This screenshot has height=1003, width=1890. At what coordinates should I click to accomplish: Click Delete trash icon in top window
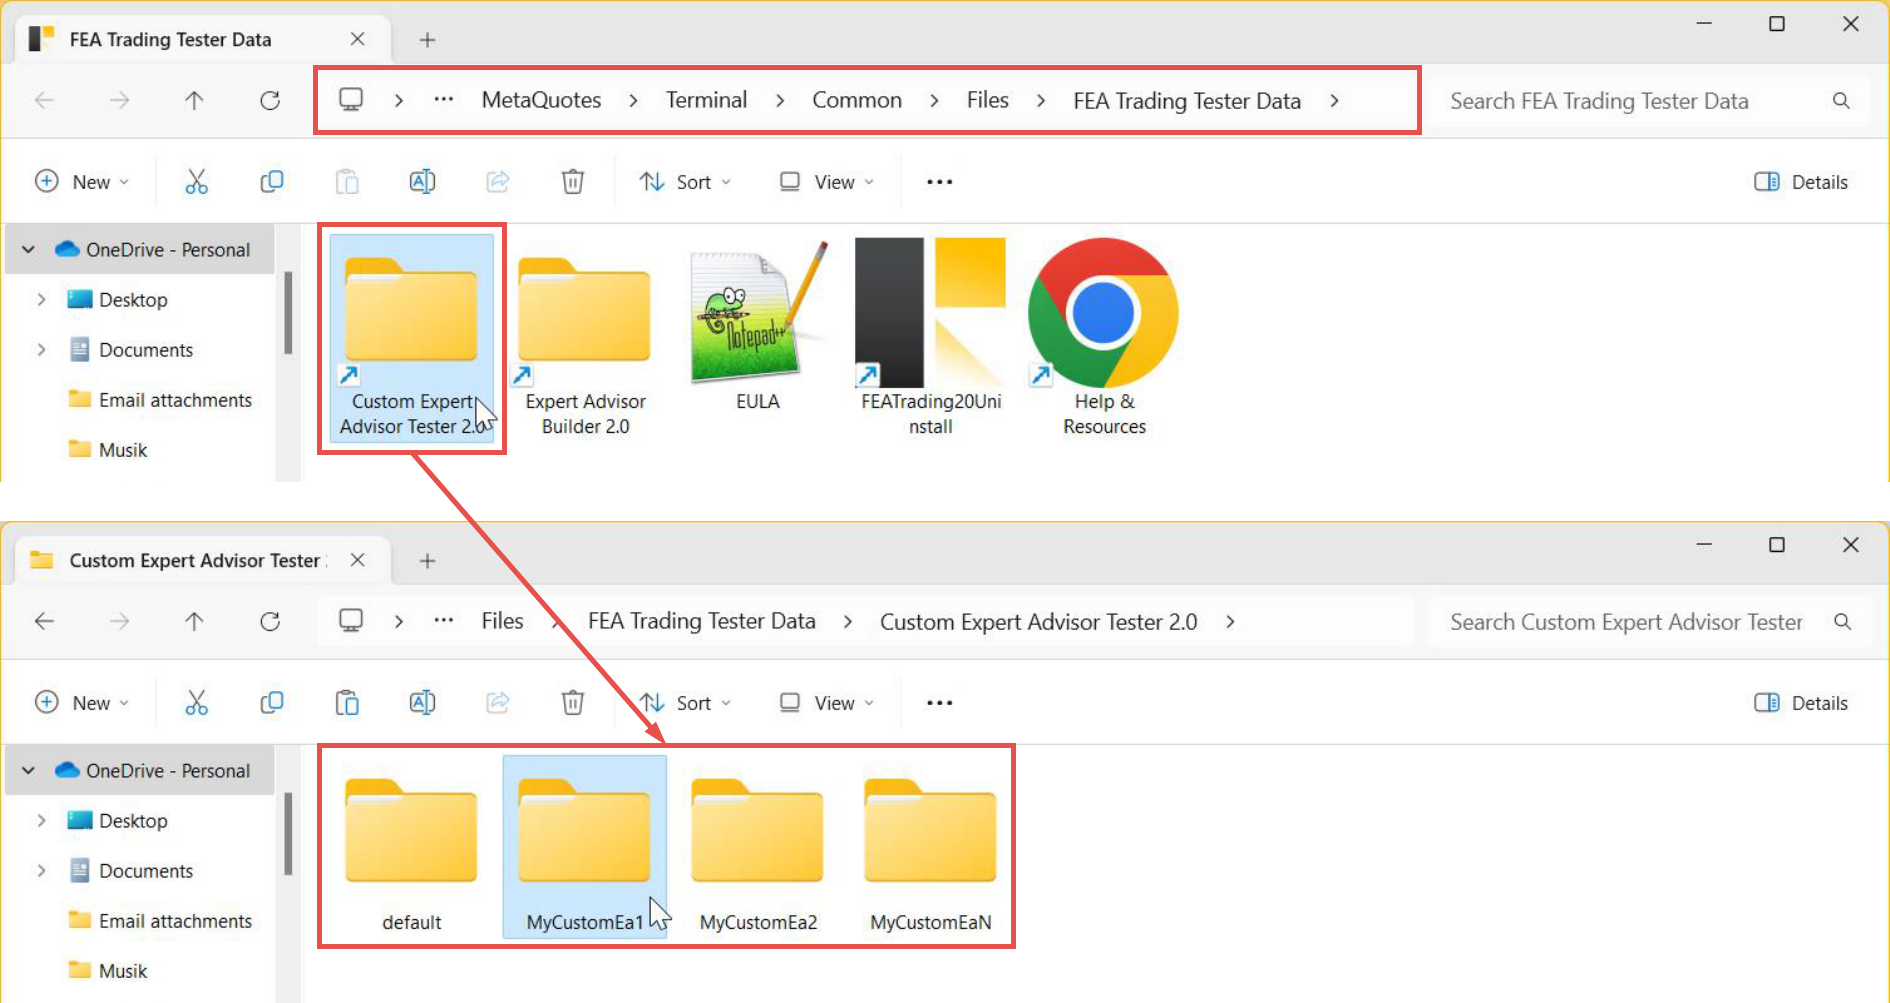(x=572, y=182)
